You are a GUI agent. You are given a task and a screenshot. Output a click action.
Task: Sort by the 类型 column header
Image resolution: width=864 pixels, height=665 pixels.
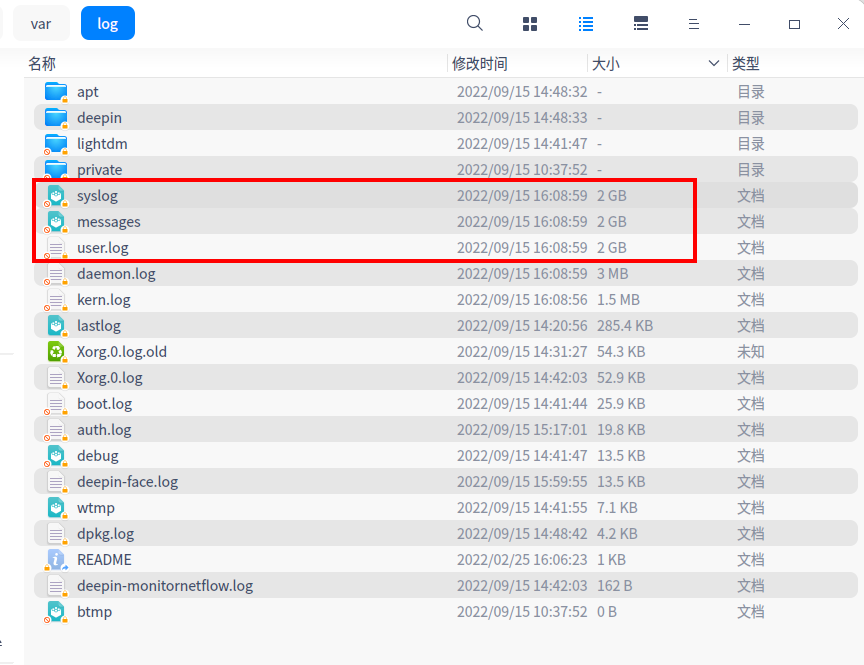click(746, 64)
